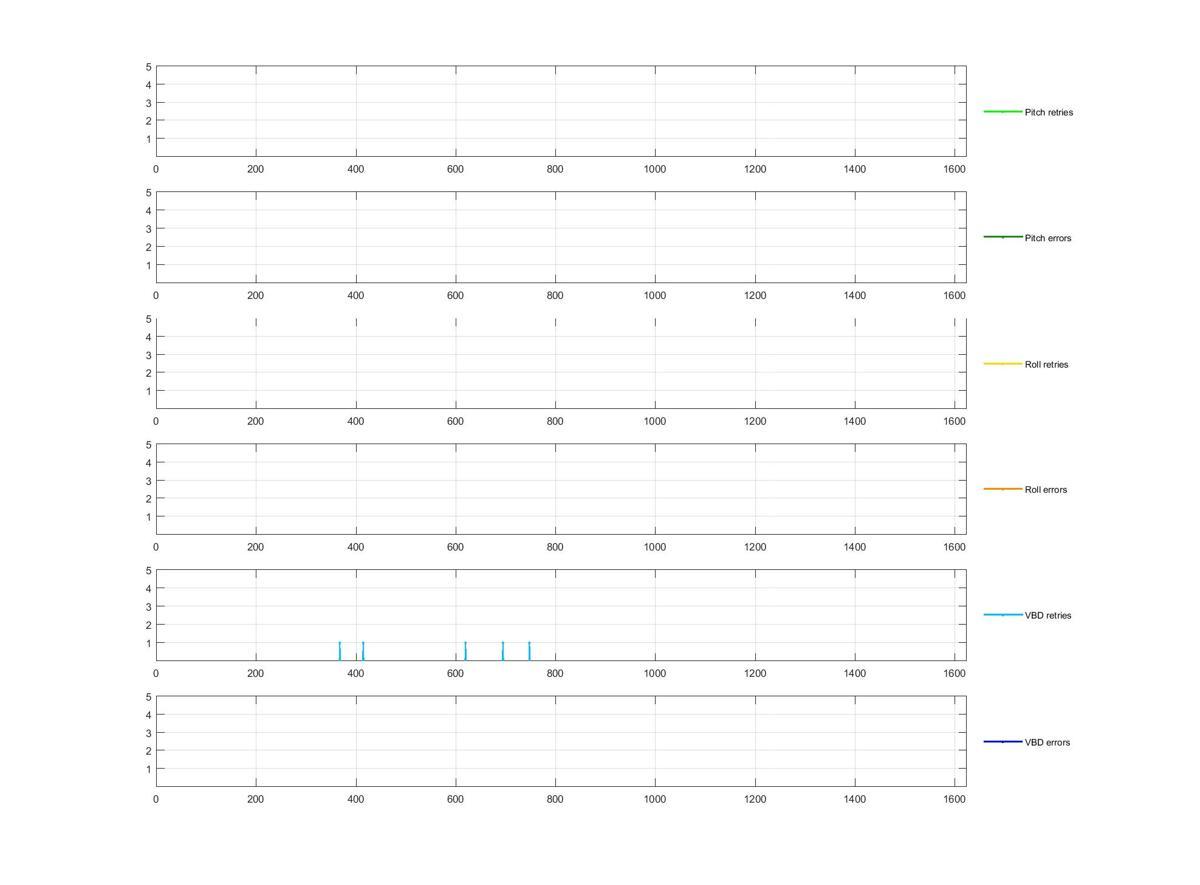1200x885 pixels.
Task: Click x-axis tick 1600 under Pitch errors plot
Action: tap(955, 295)
